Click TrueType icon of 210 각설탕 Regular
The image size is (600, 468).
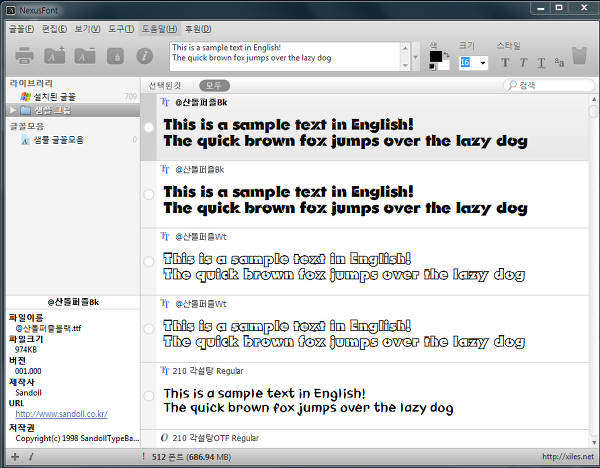(x=165, y=371)
